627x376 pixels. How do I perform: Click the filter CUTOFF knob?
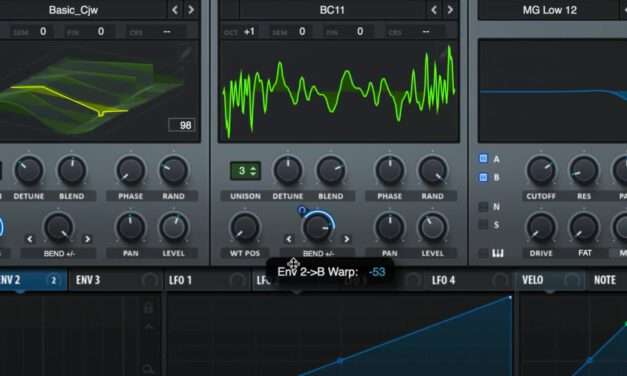(541, 170)
